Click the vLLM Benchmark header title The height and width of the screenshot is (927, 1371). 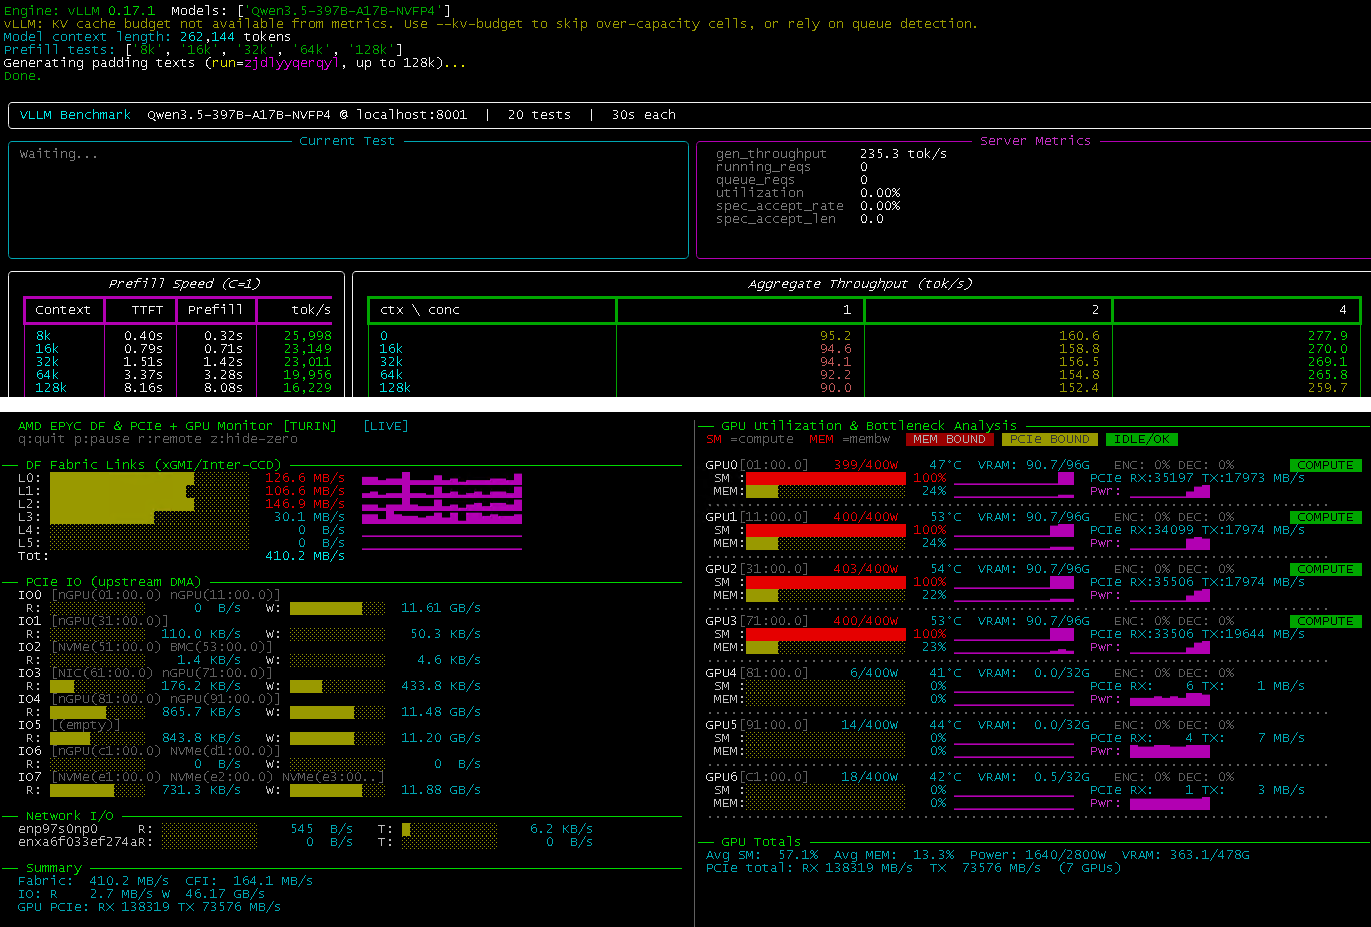(75, 115)
